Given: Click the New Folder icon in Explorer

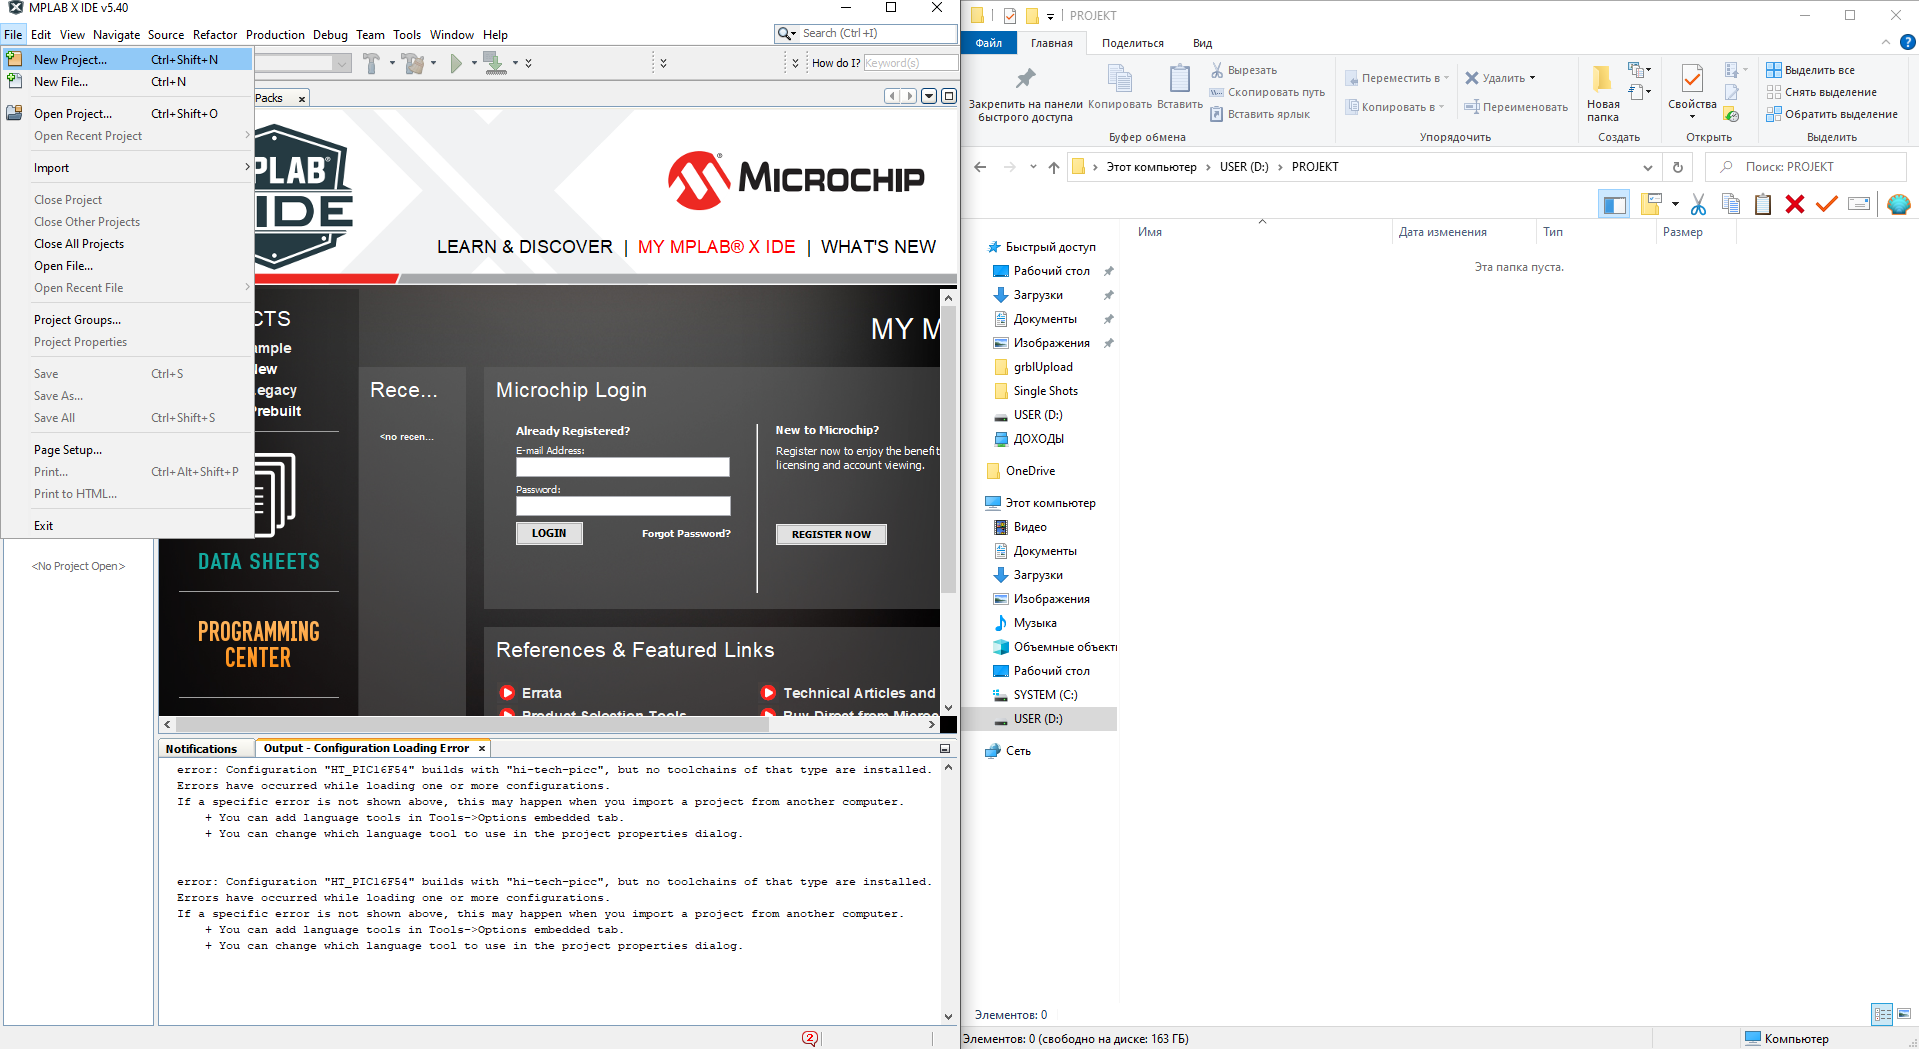Looking at the screenshot, I should point(1602,79).
